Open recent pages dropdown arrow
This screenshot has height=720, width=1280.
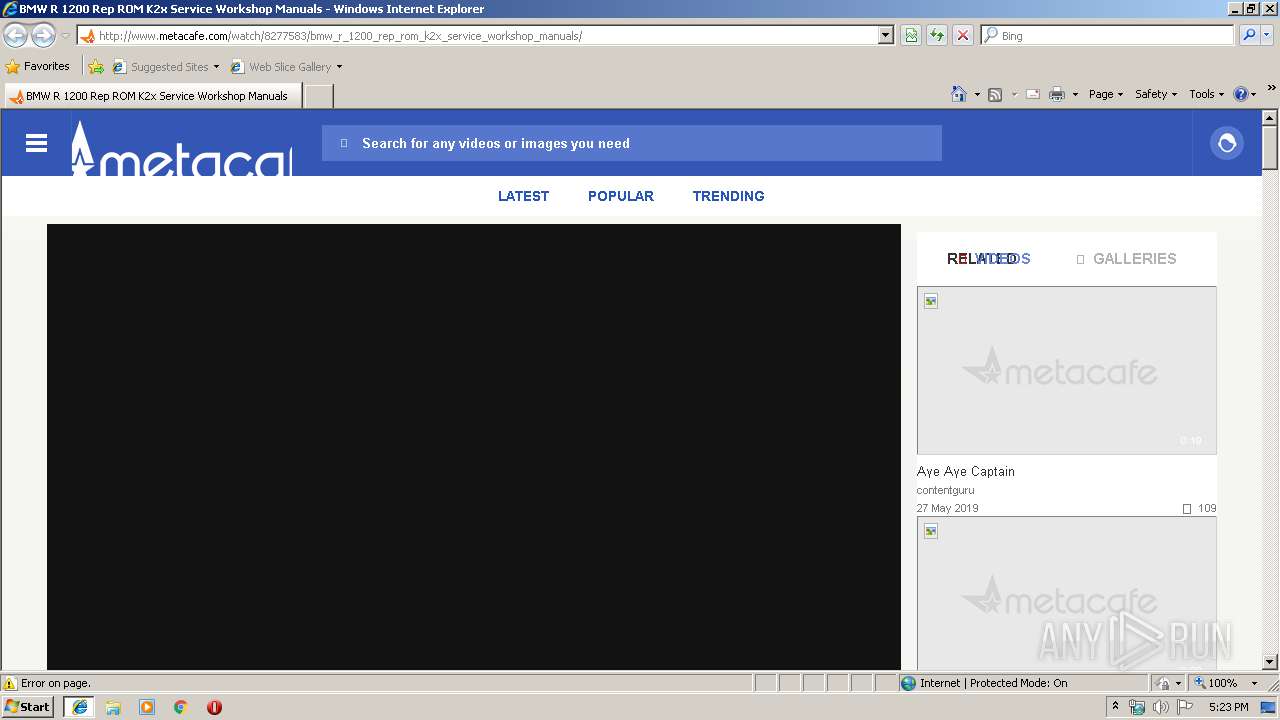(65, 36)
